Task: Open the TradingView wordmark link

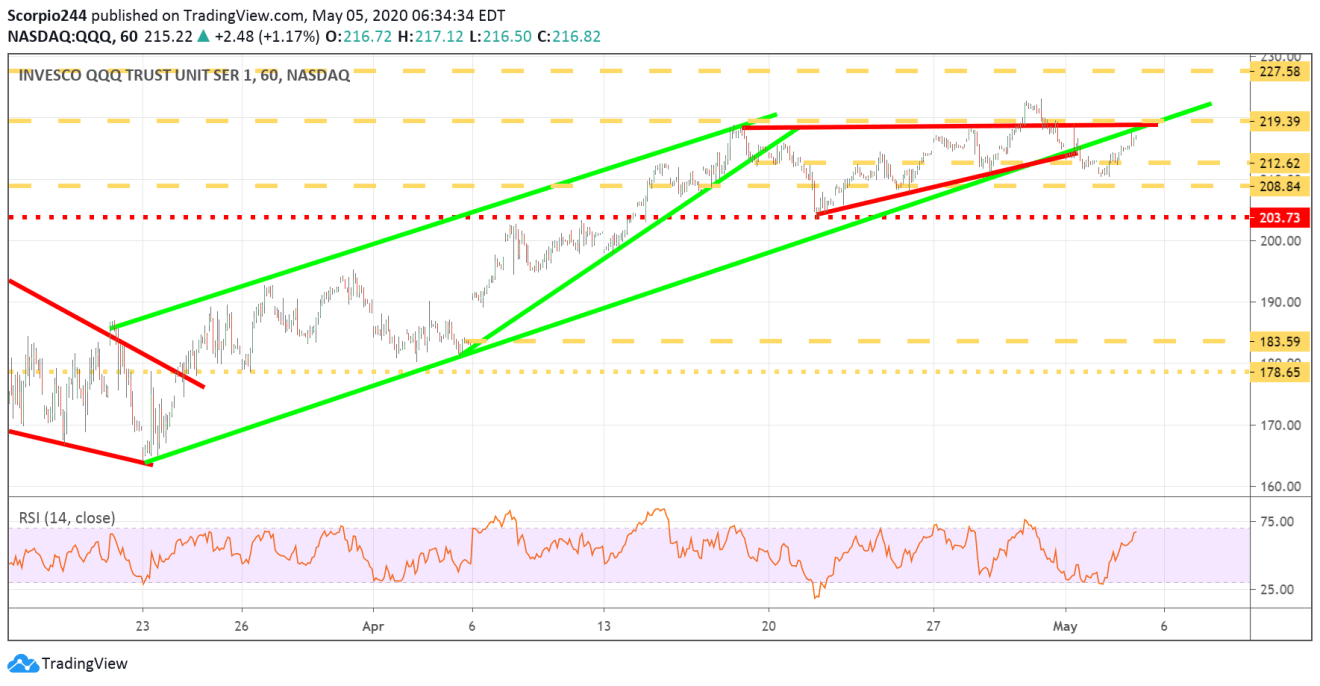Action: point(84,663)
